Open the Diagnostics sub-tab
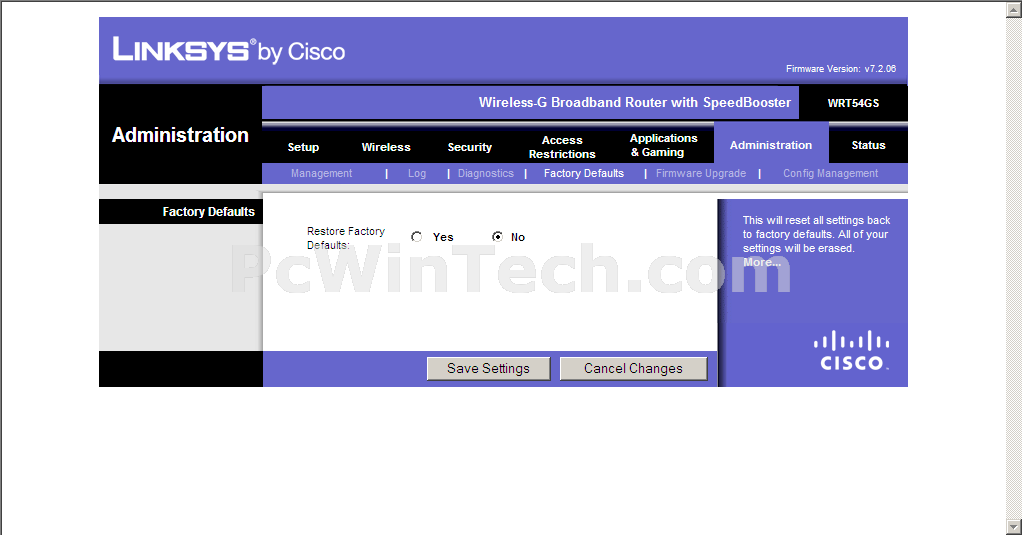Image resolution: width=1022 pixels, height=535 pixels. (486, 173)
